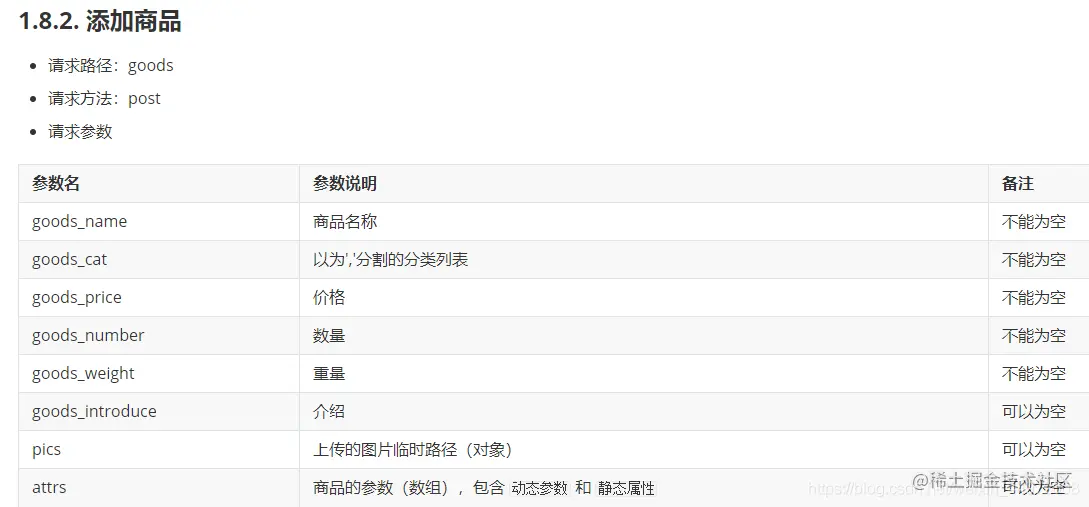Click the 静态属性 inline code tag
The image size is (1089, 507).
pyautogui.click(x=626, y=488)
